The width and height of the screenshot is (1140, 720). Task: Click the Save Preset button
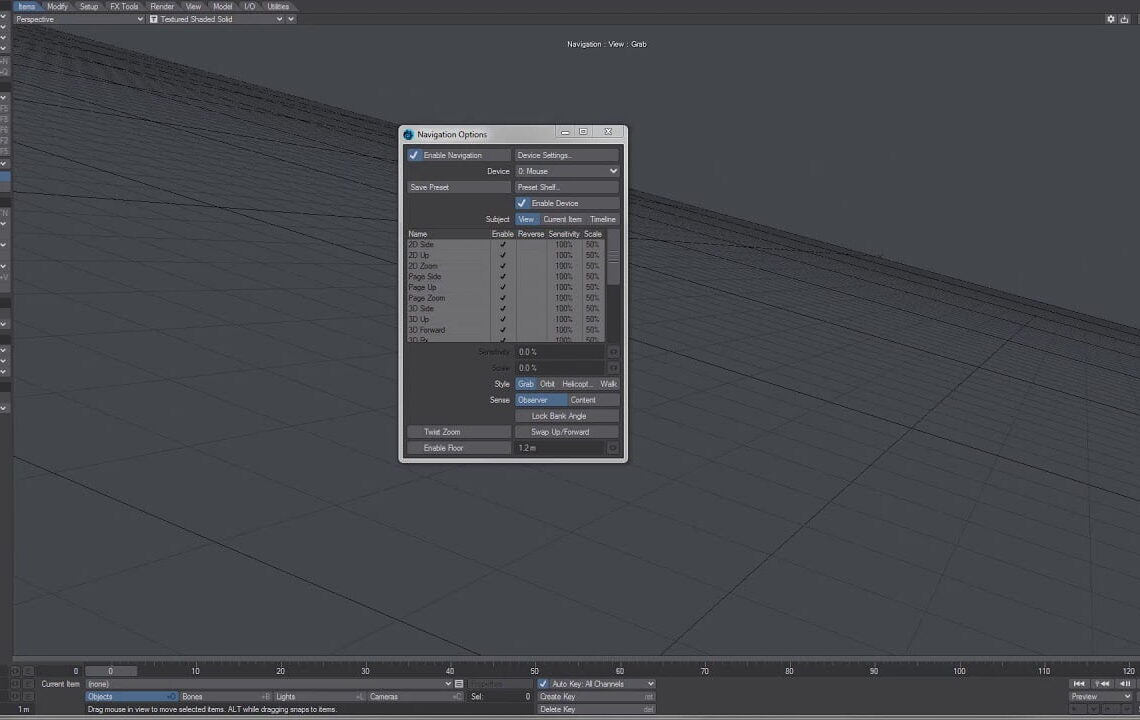pos(458,187)
